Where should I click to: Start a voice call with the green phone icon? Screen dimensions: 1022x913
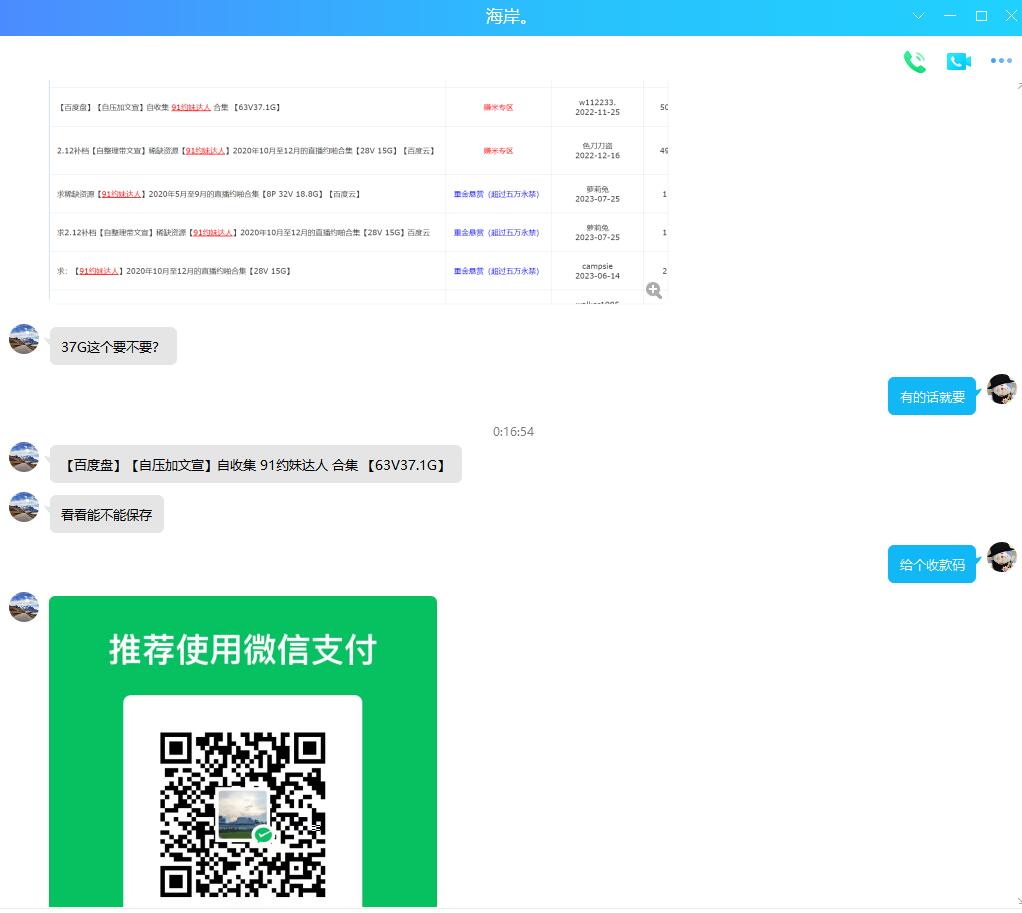pos(915,62)
